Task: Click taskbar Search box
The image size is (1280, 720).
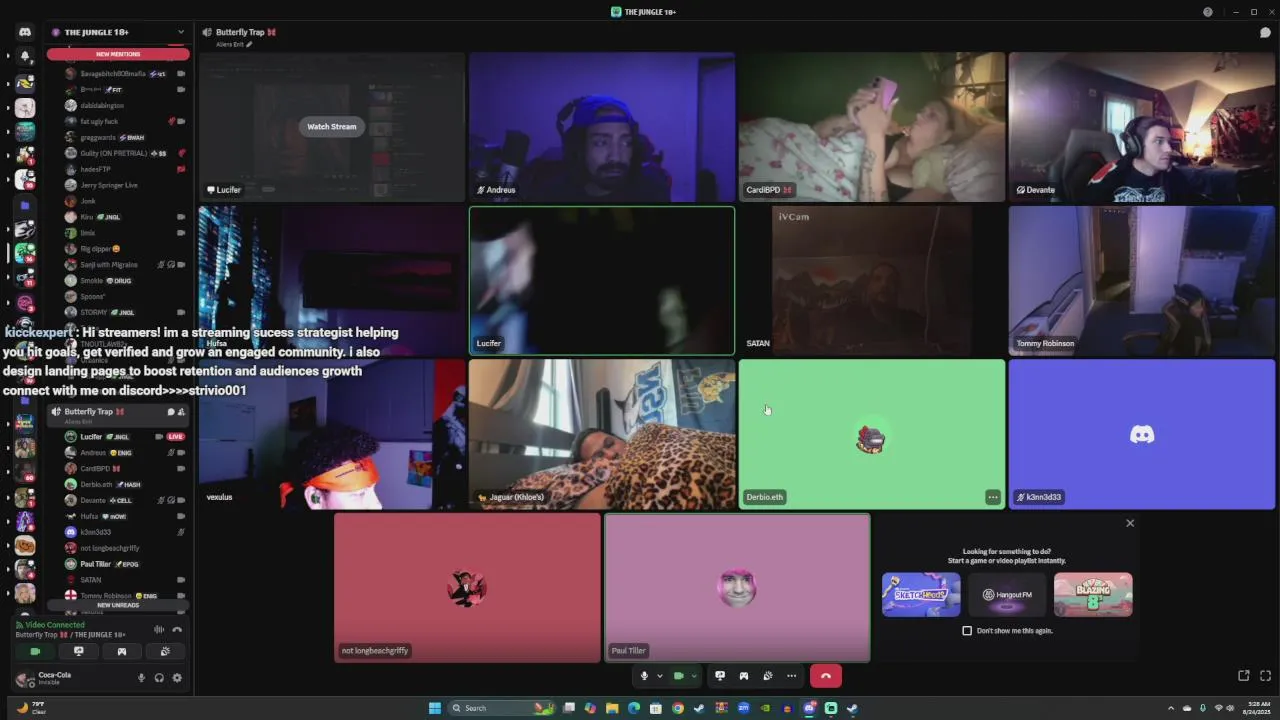Action: 500,708
